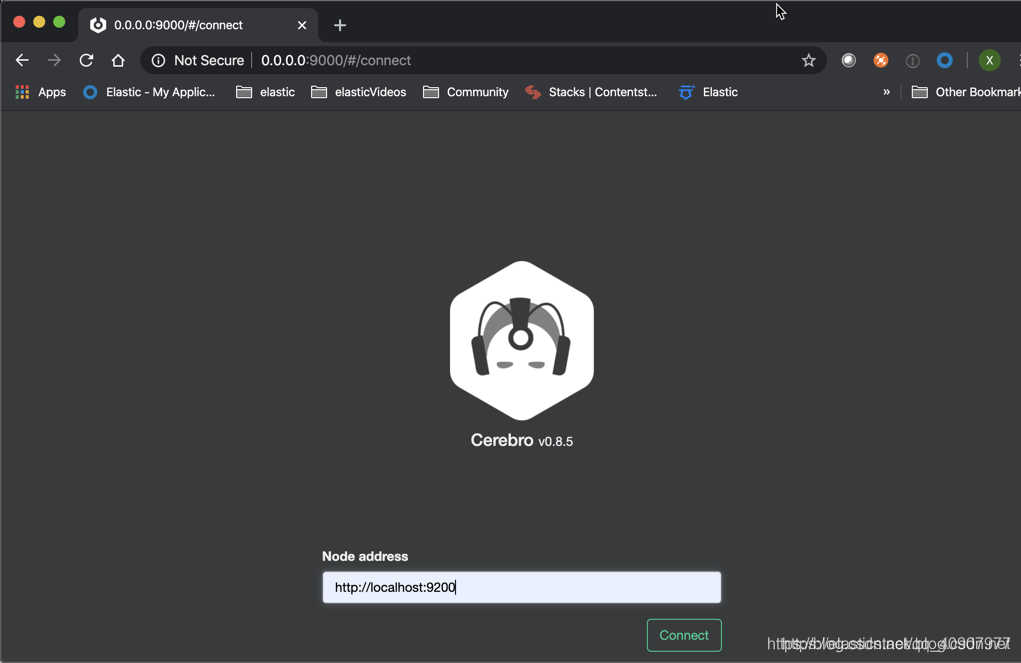Click the browser forward arrow

(x=54, y=61)
